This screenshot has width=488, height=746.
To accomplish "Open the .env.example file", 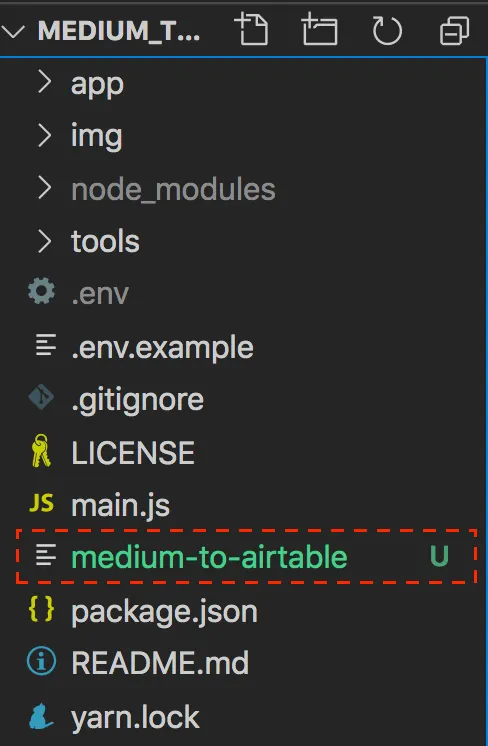I will click(162, 347).
